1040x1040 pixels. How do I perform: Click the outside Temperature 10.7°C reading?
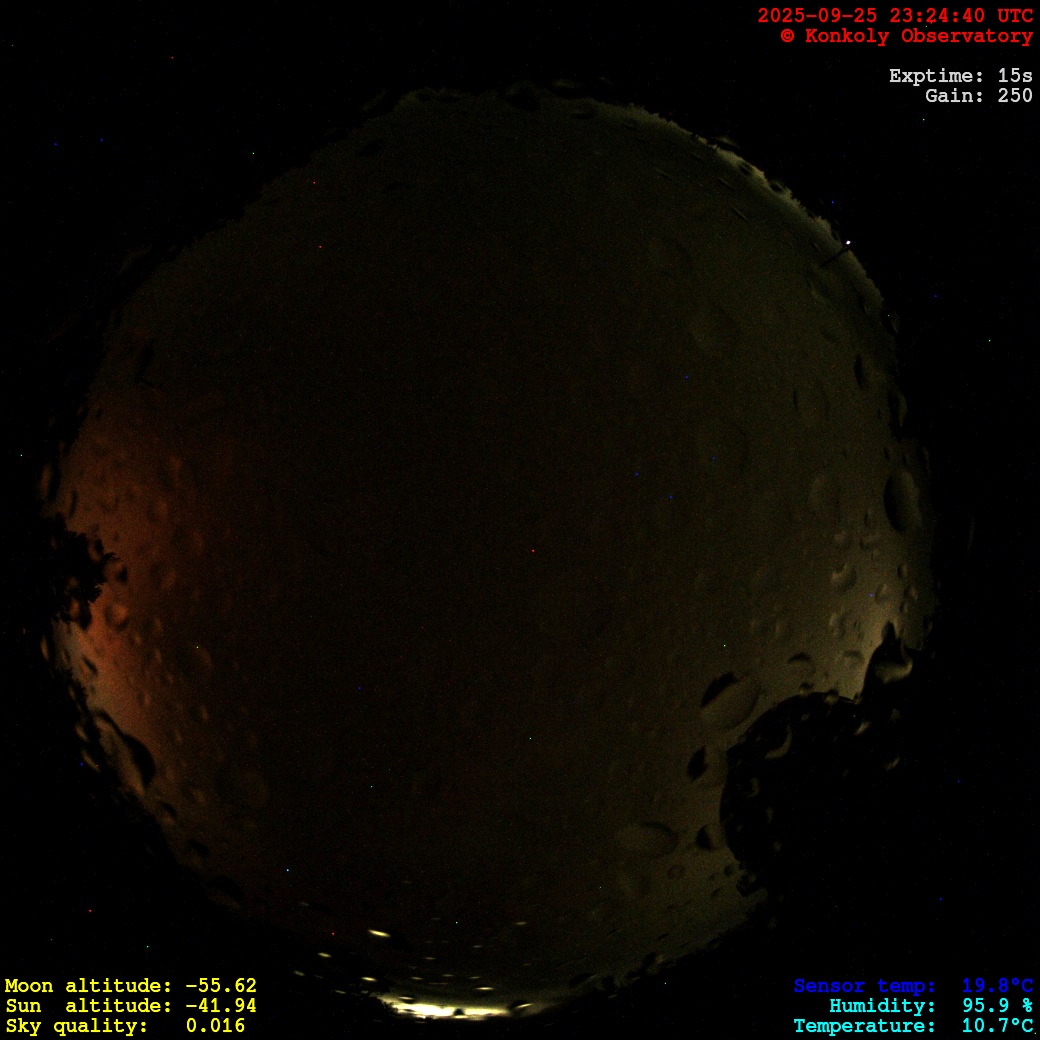[997, 1026]
